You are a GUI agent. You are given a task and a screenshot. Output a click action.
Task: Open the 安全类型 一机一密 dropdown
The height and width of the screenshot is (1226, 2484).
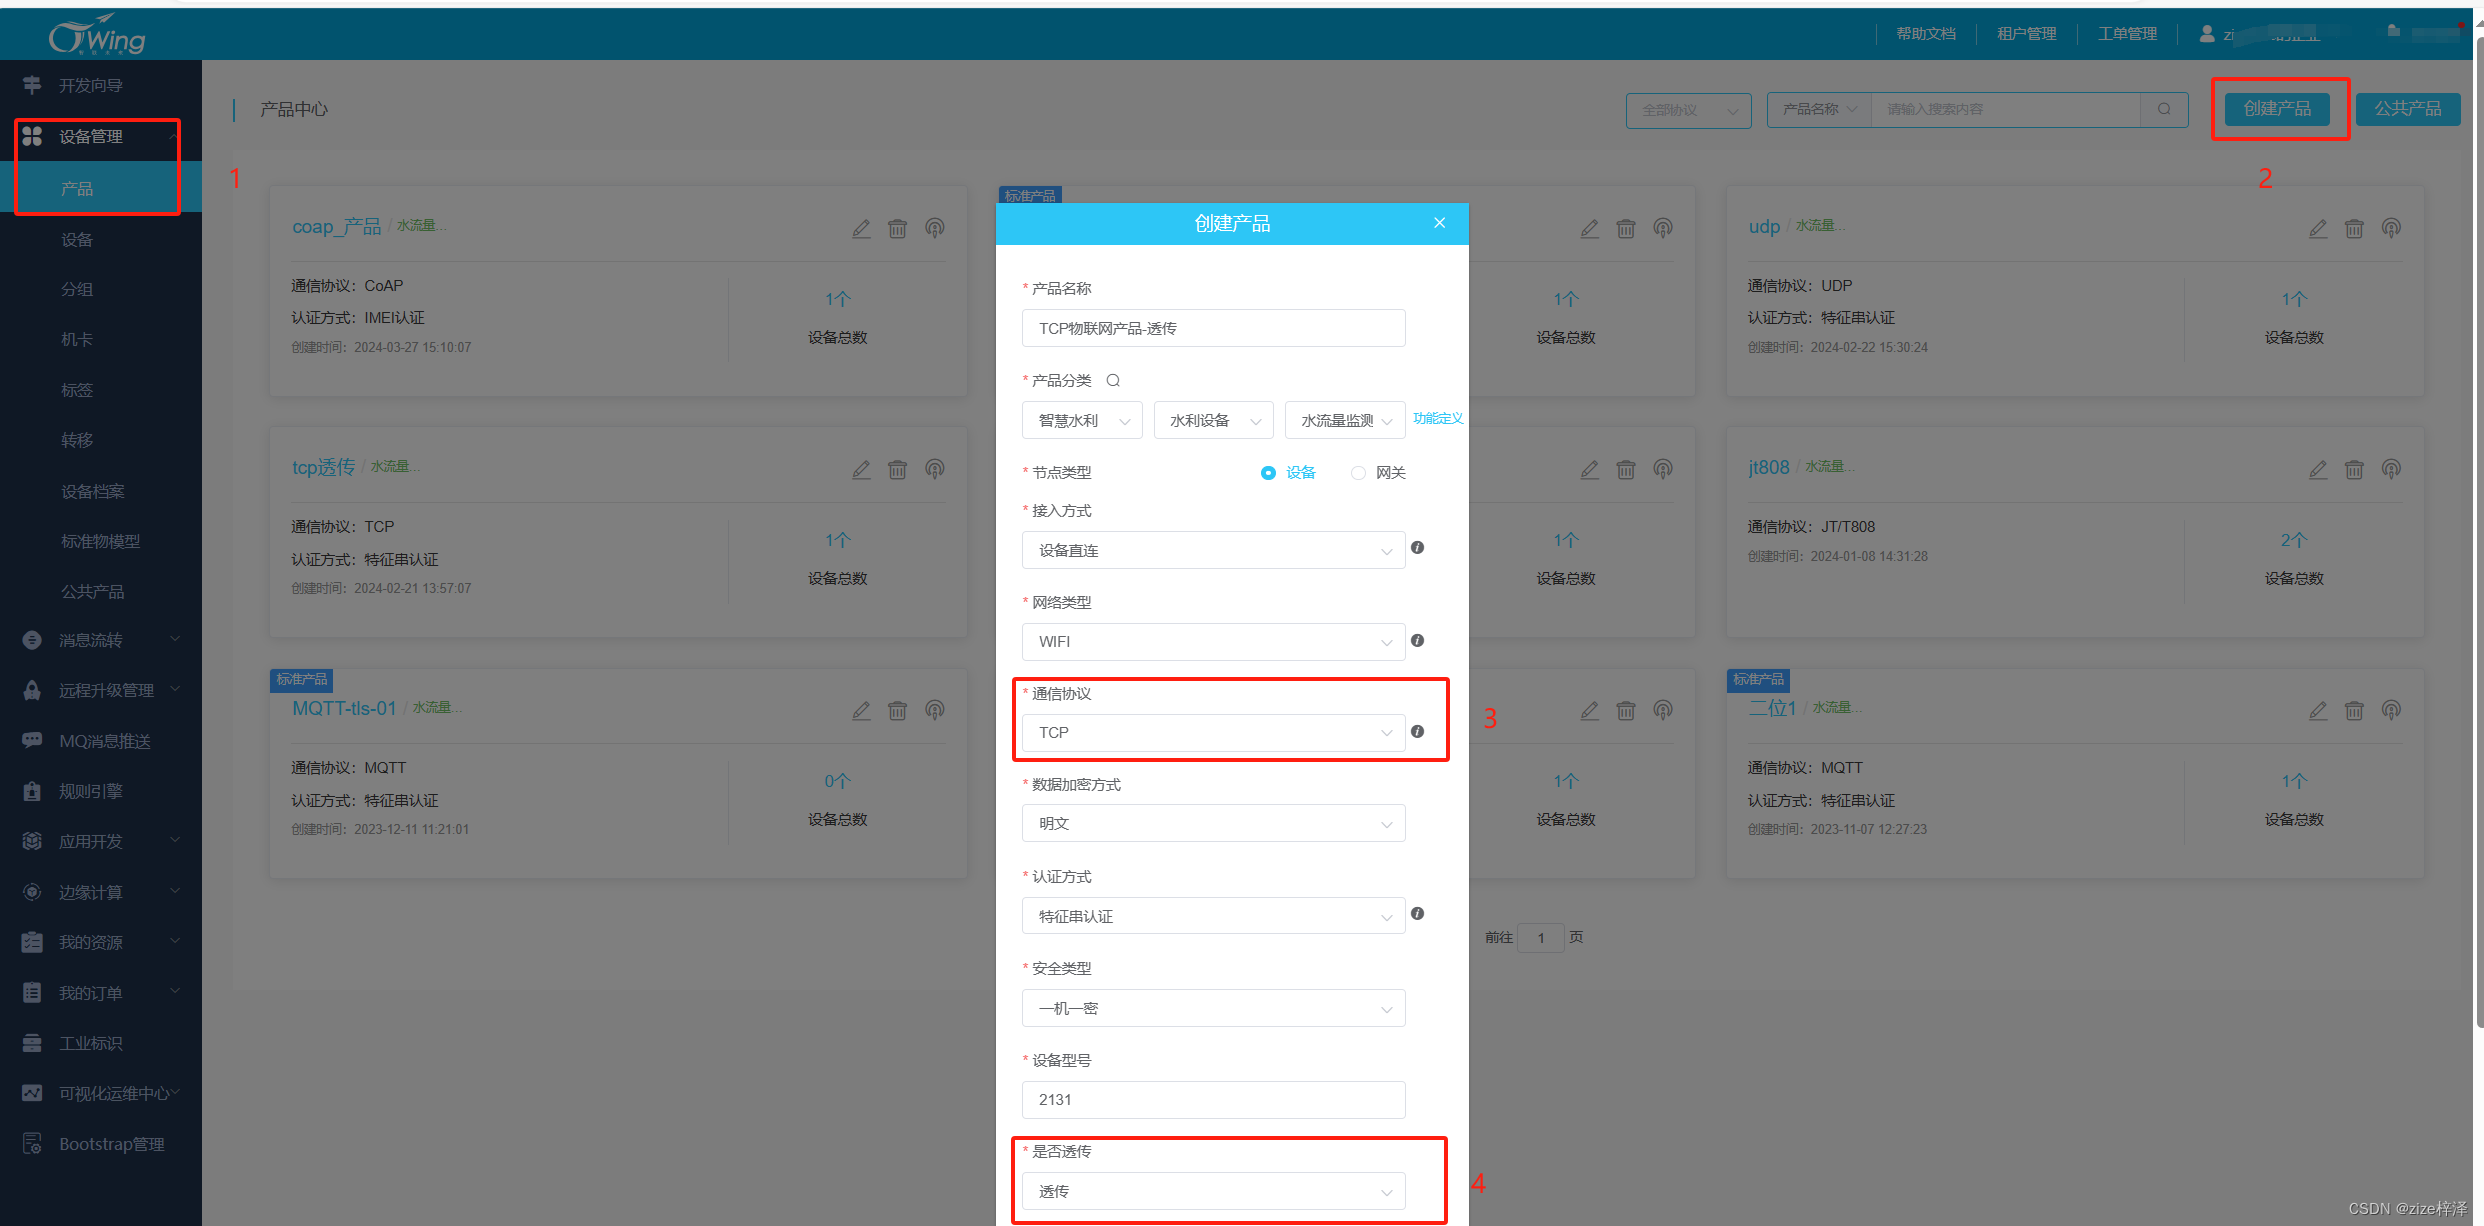click(1213, 1008)
